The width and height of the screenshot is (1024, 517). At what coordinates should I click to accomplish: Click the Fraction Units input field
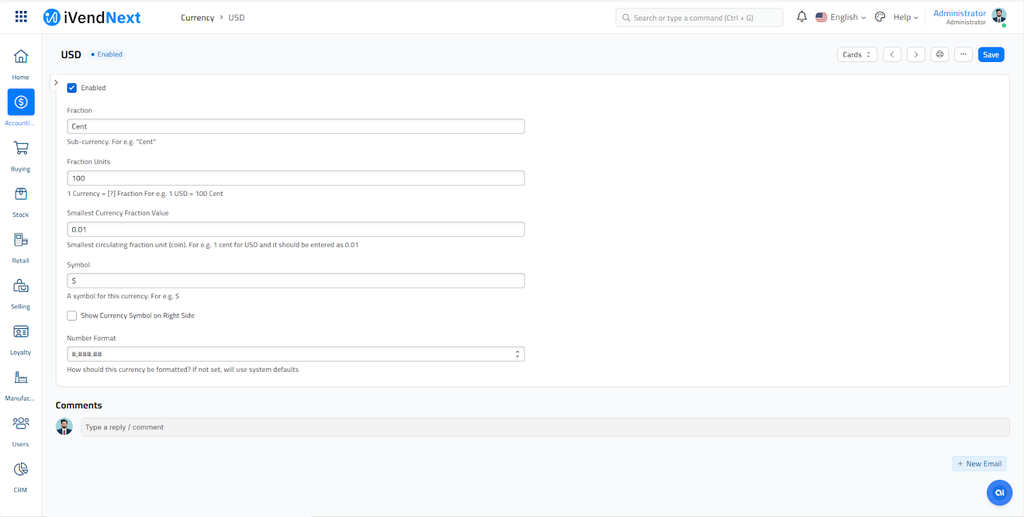(295, 178)
